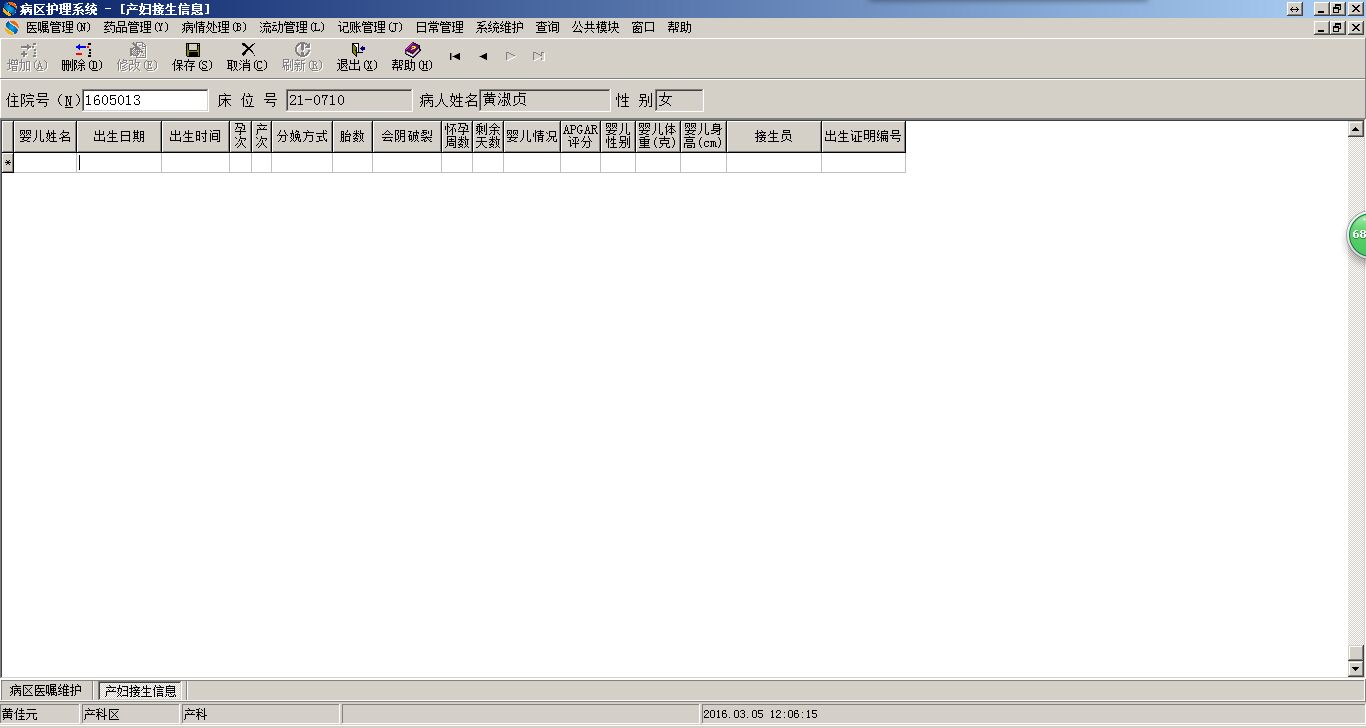
Task: Click the new-row 婴儿姓名 cell
Action: [45, 163]
